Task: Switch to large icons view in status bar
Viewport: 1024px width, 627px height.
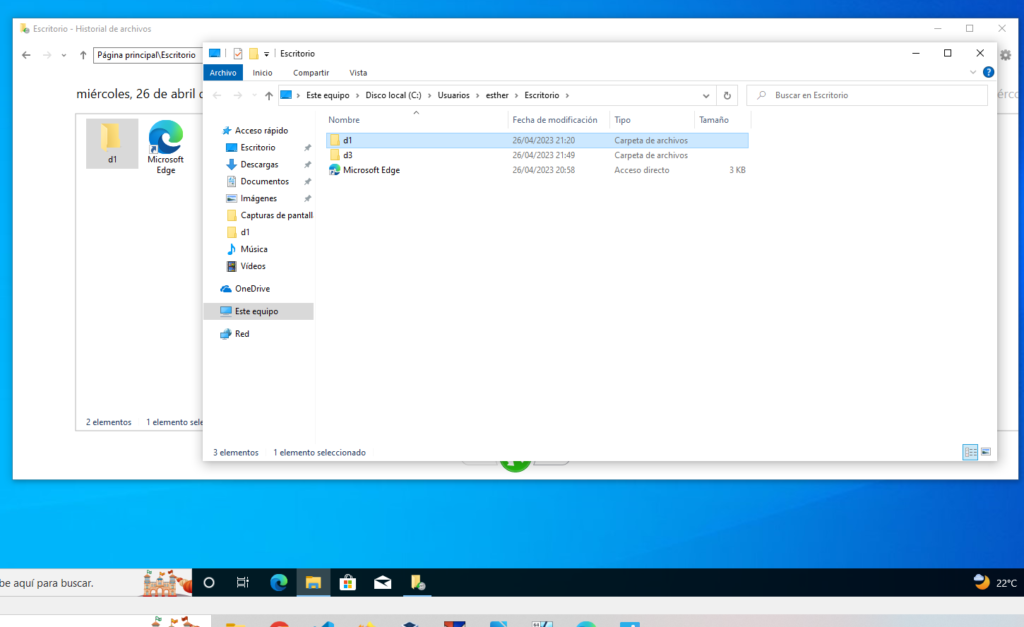Action: 986,452
